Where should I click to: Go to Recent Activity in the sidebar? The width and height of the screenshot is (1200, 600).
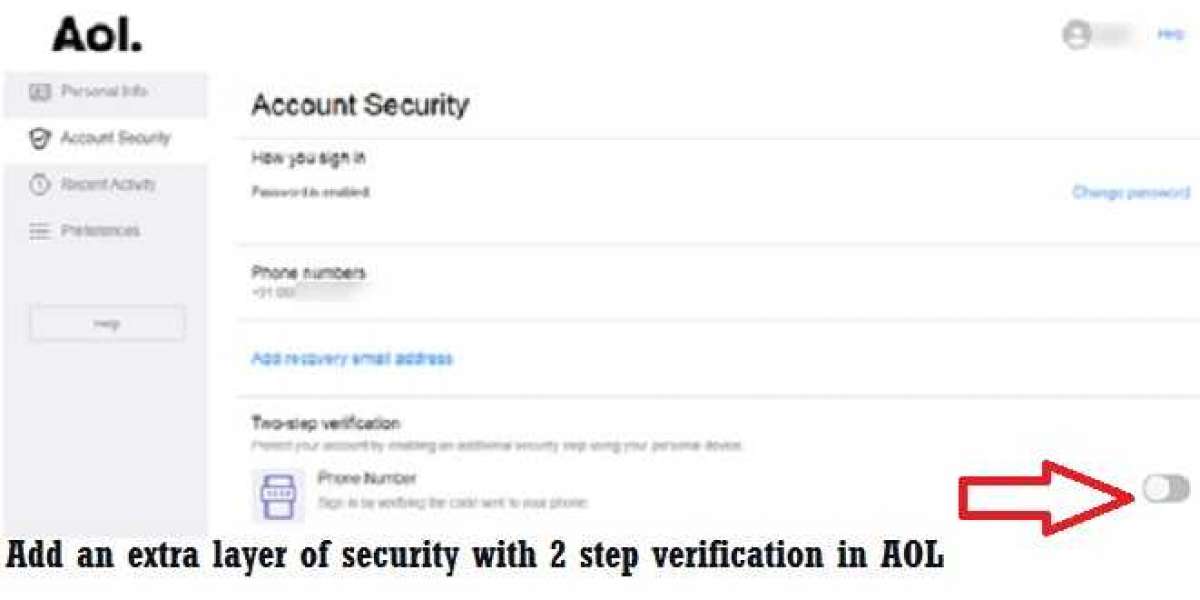click(x=107, y=185)
